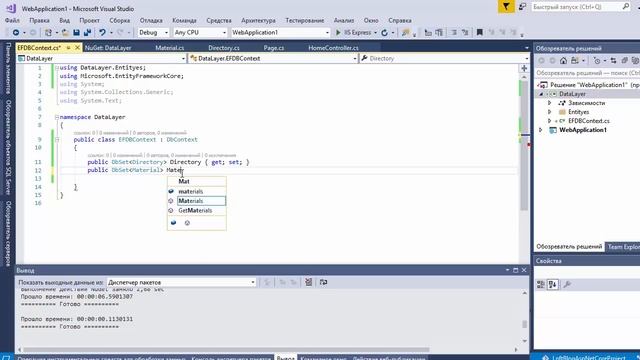Image resolution: width=640 pixels, height=360 pixels.
Task: Click the Save file floppy icon
Action: click(76, 32)
